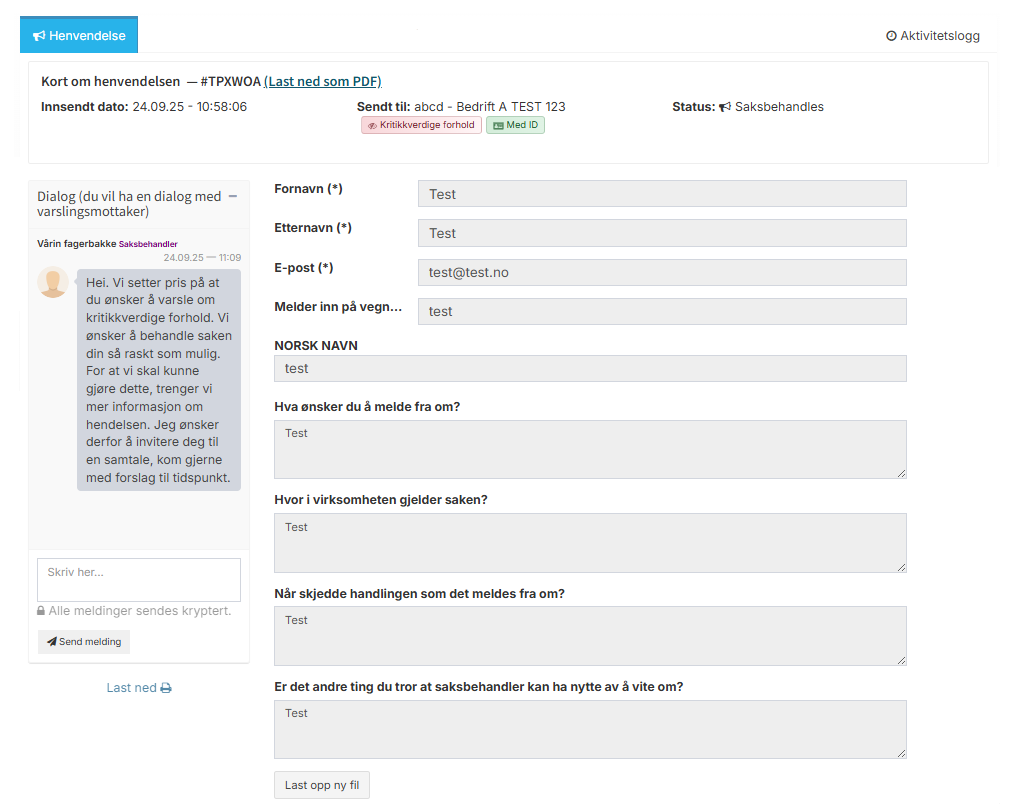Click the Etternavn input field

click(x=662, y=233)
